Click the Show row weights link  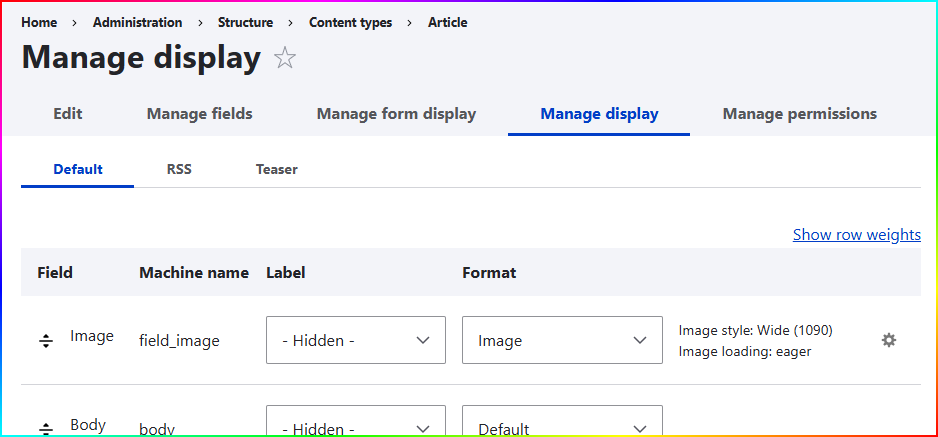tap(856, 234)
